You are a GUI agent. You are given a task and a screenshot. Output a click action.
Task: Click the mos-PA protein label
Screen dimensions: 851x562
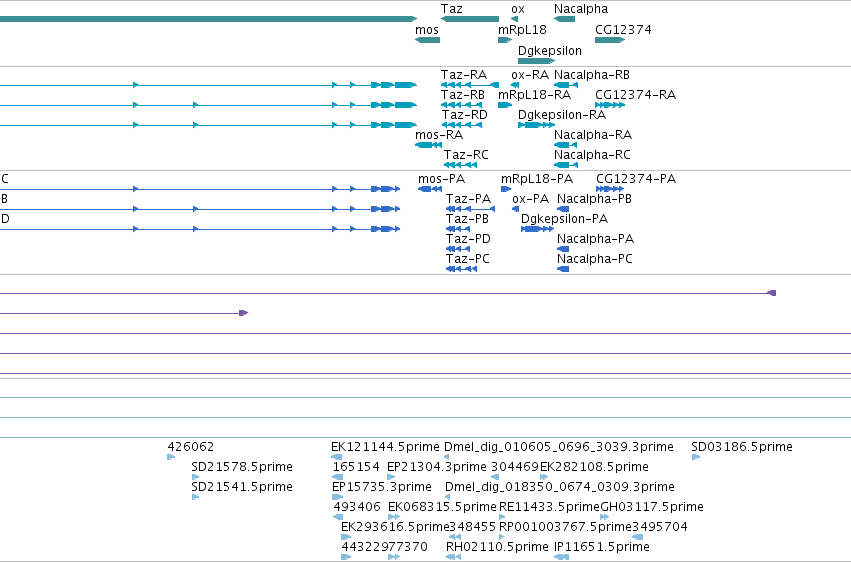click(x=441, y=179)
